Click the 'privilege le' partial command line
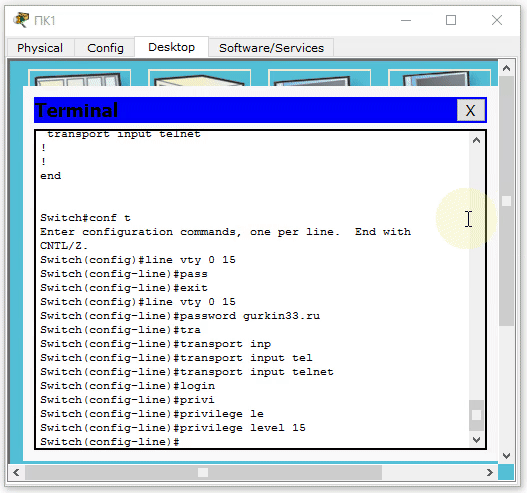 [152, 414]
